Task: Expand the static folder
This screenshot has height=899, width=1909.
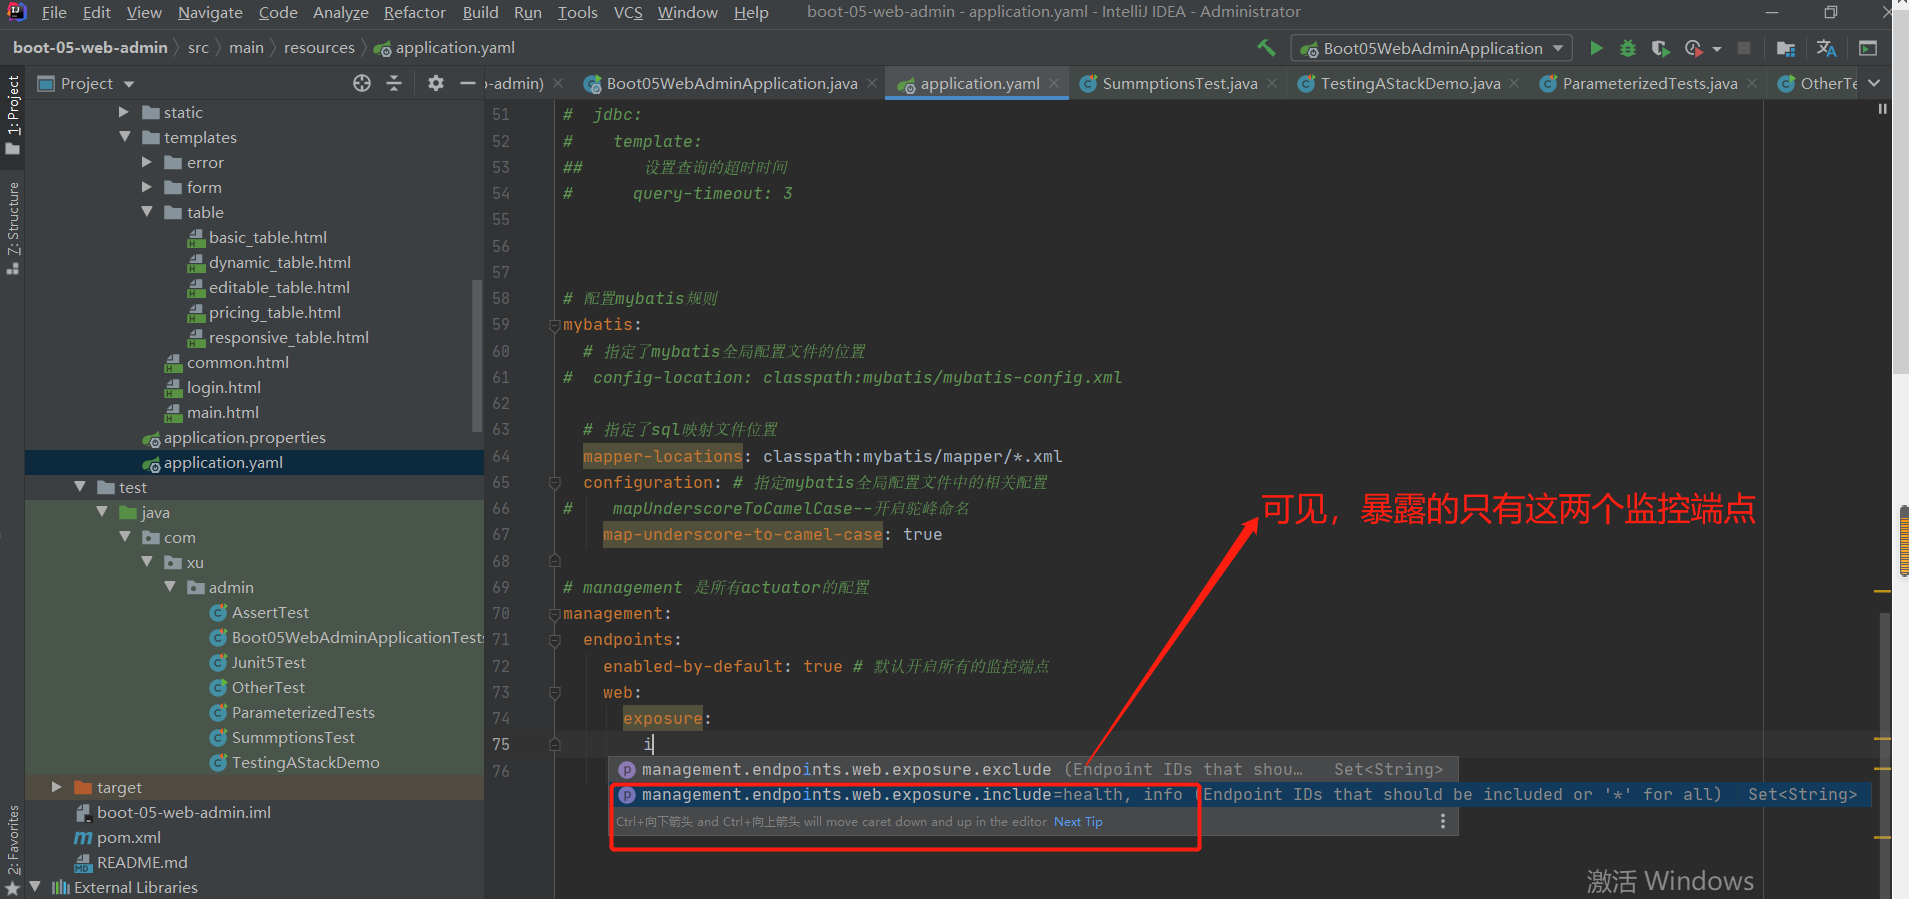Action: (x=124, y=112)
